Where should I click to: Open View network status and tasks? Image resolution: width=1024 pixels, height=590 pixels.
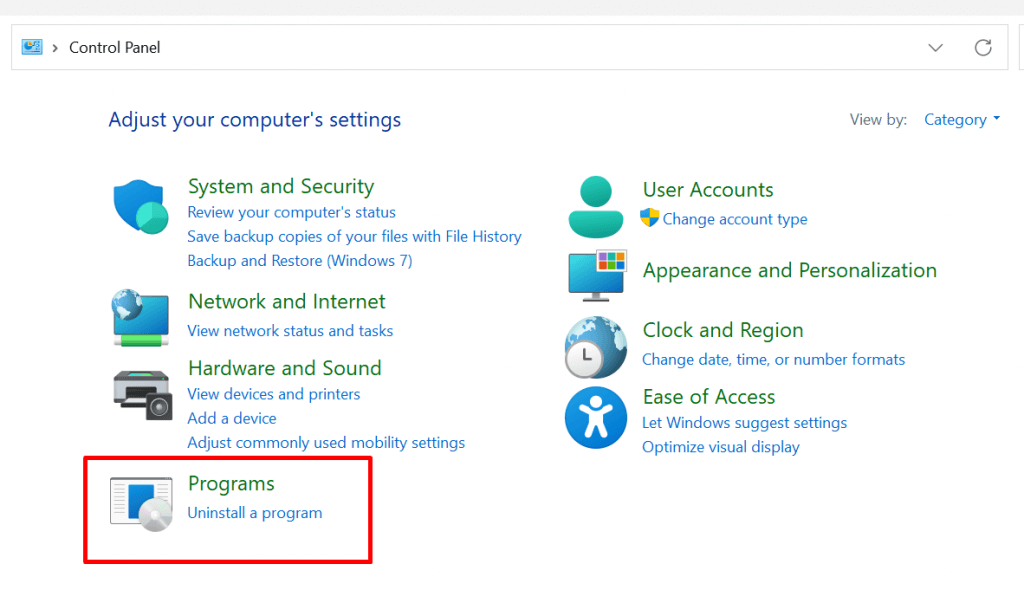290,331
